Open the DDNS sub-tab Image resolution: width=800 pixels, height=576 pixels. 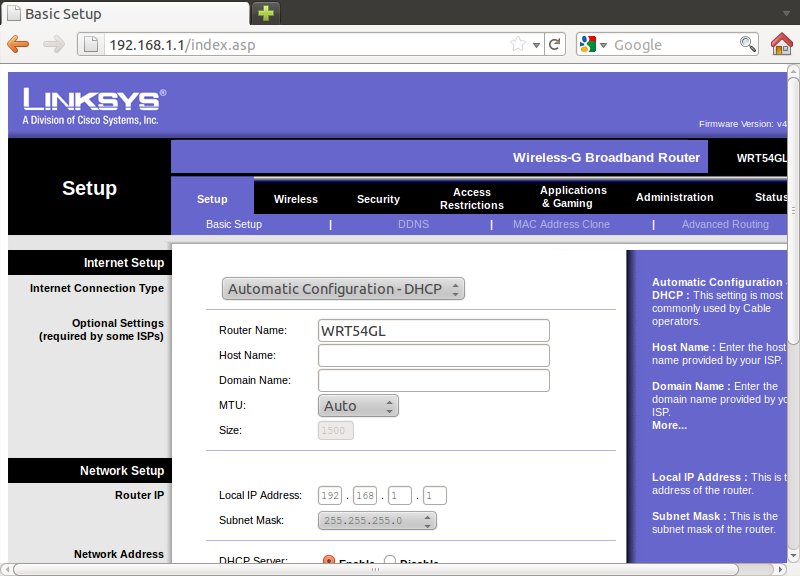[x=413, y=224]
